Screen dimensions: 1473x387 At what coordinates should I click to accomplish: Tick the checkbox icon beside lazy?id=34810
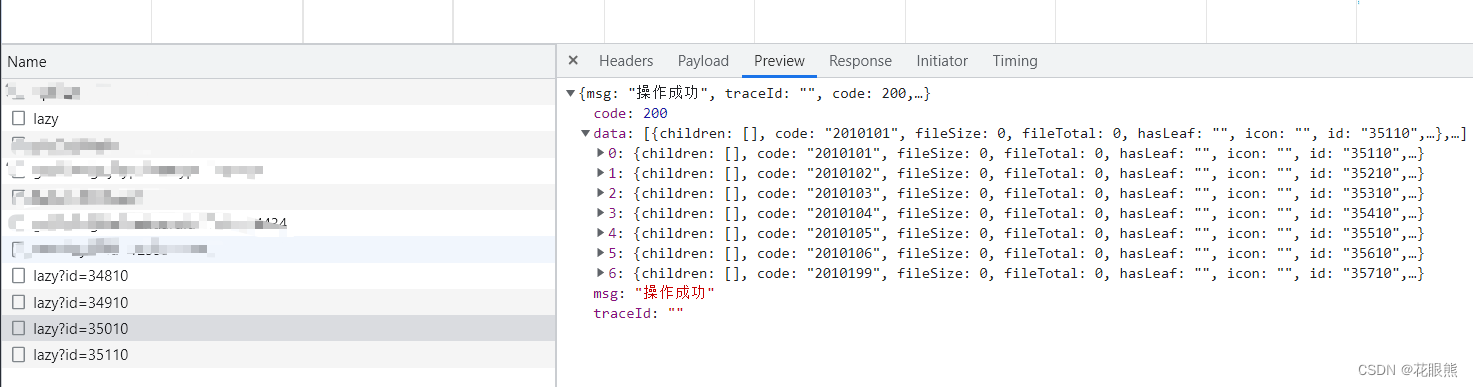coord(19,276)
